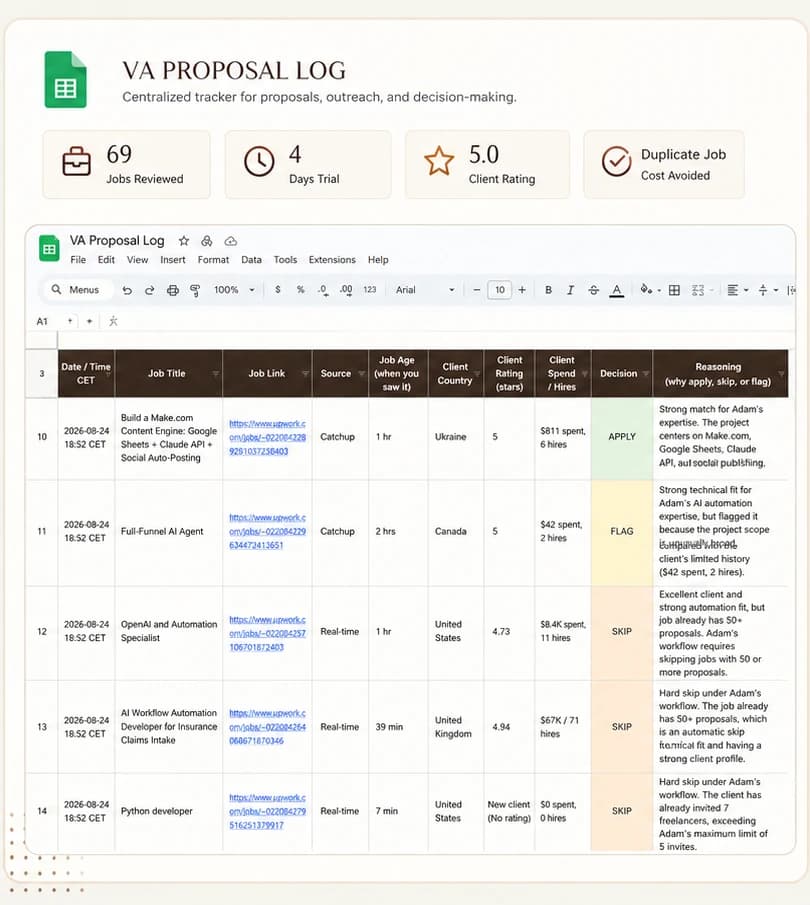The width and height of the screenshot is (810, 905).
Task: Open the job link for OpenAI and Automation Specialist
Action: coord(267,633)
